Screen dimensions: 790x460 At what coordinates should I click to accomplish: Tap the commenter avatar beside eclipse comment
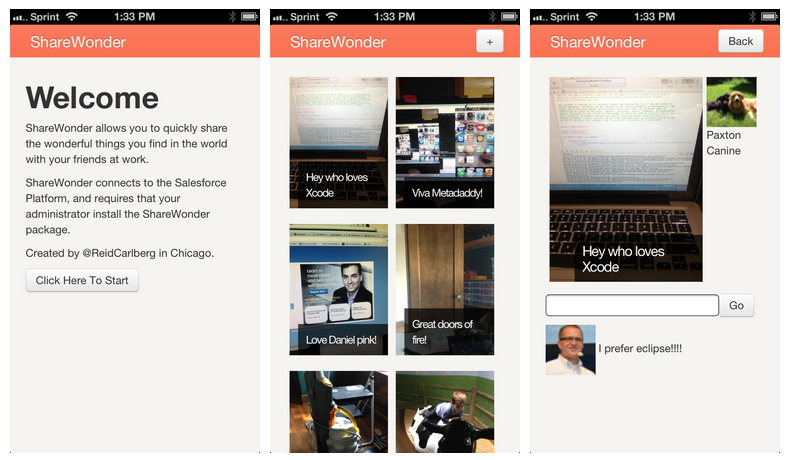tap(570, 349)
